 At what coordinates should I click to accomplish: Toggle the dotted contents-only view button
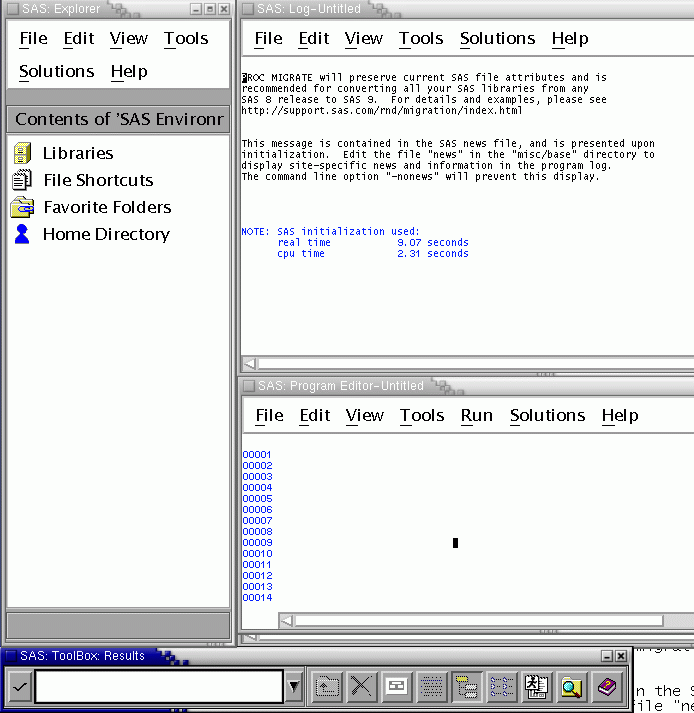point(431,687)
